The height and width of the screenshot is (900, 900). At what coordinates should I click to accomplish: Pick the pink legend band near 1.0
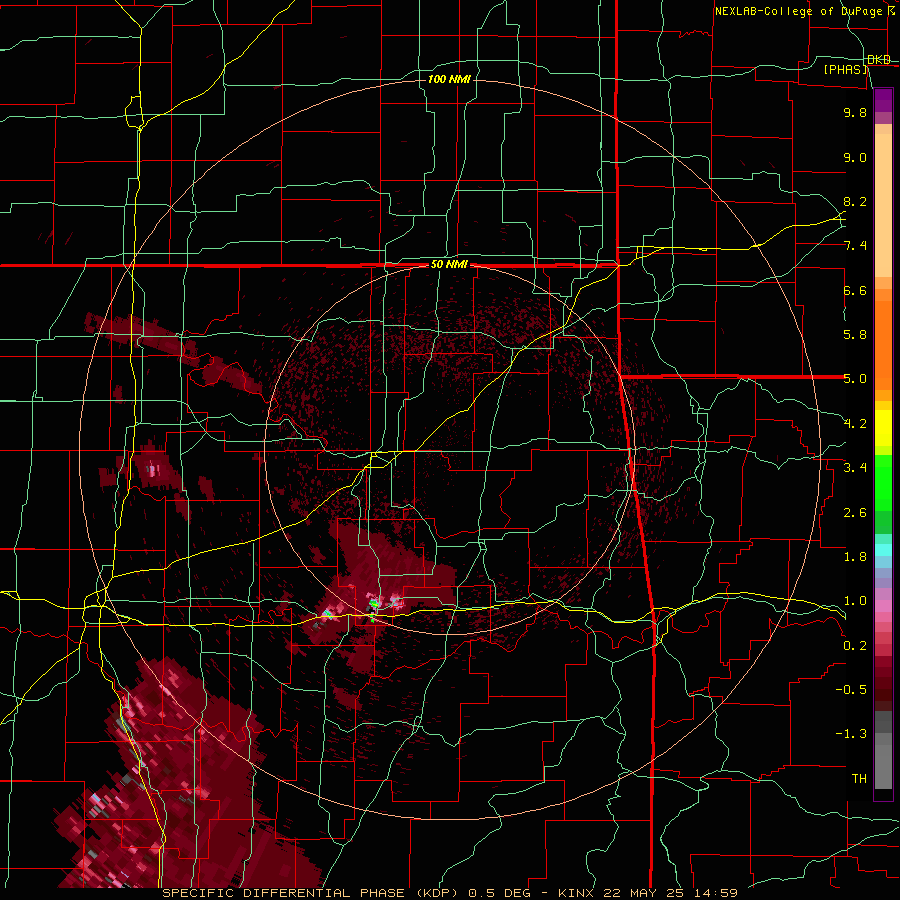(x=883, y=605)
